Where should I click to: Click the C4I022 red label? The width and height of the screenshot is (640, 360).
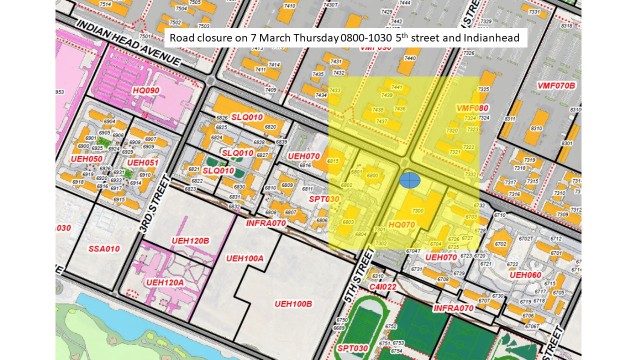[382, 287]
